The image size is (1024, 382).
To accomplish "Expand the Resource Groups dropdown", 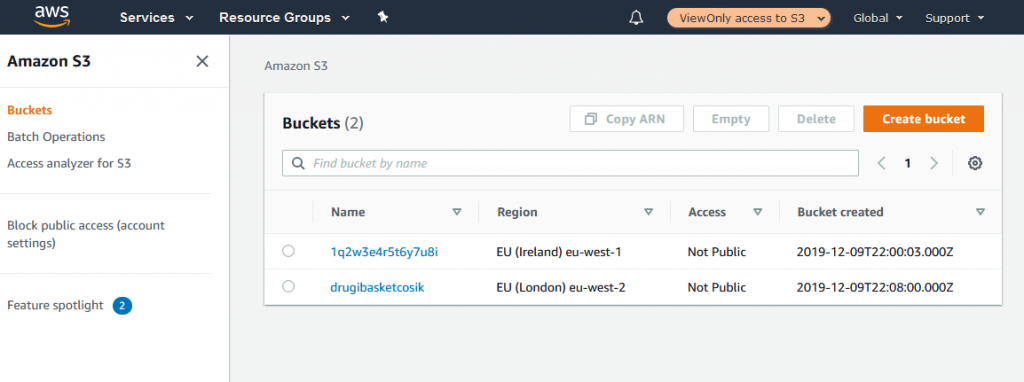I will click(x=285, y=18).
